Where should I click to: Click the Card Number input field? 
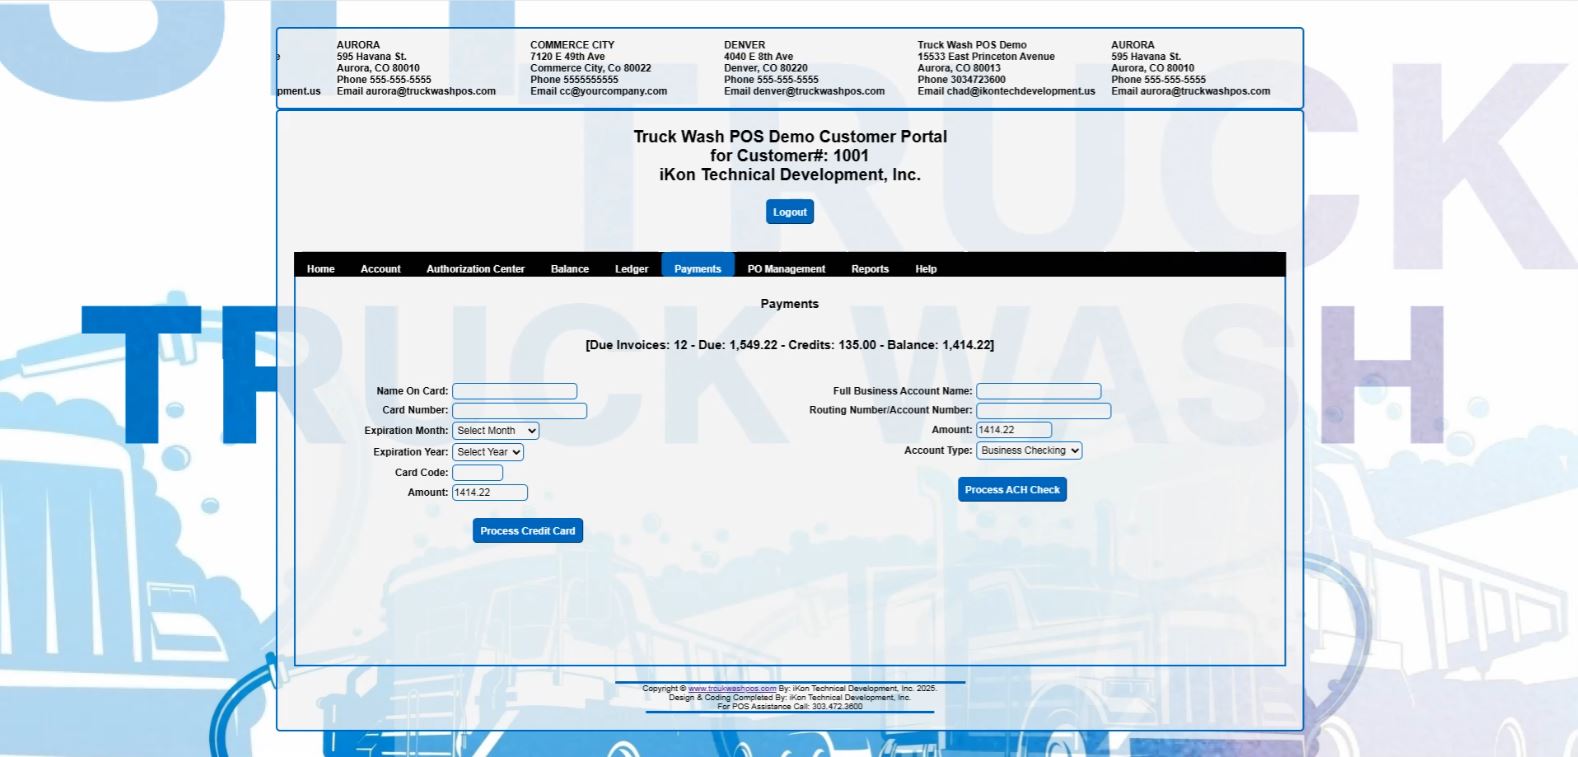pos(520,411)
